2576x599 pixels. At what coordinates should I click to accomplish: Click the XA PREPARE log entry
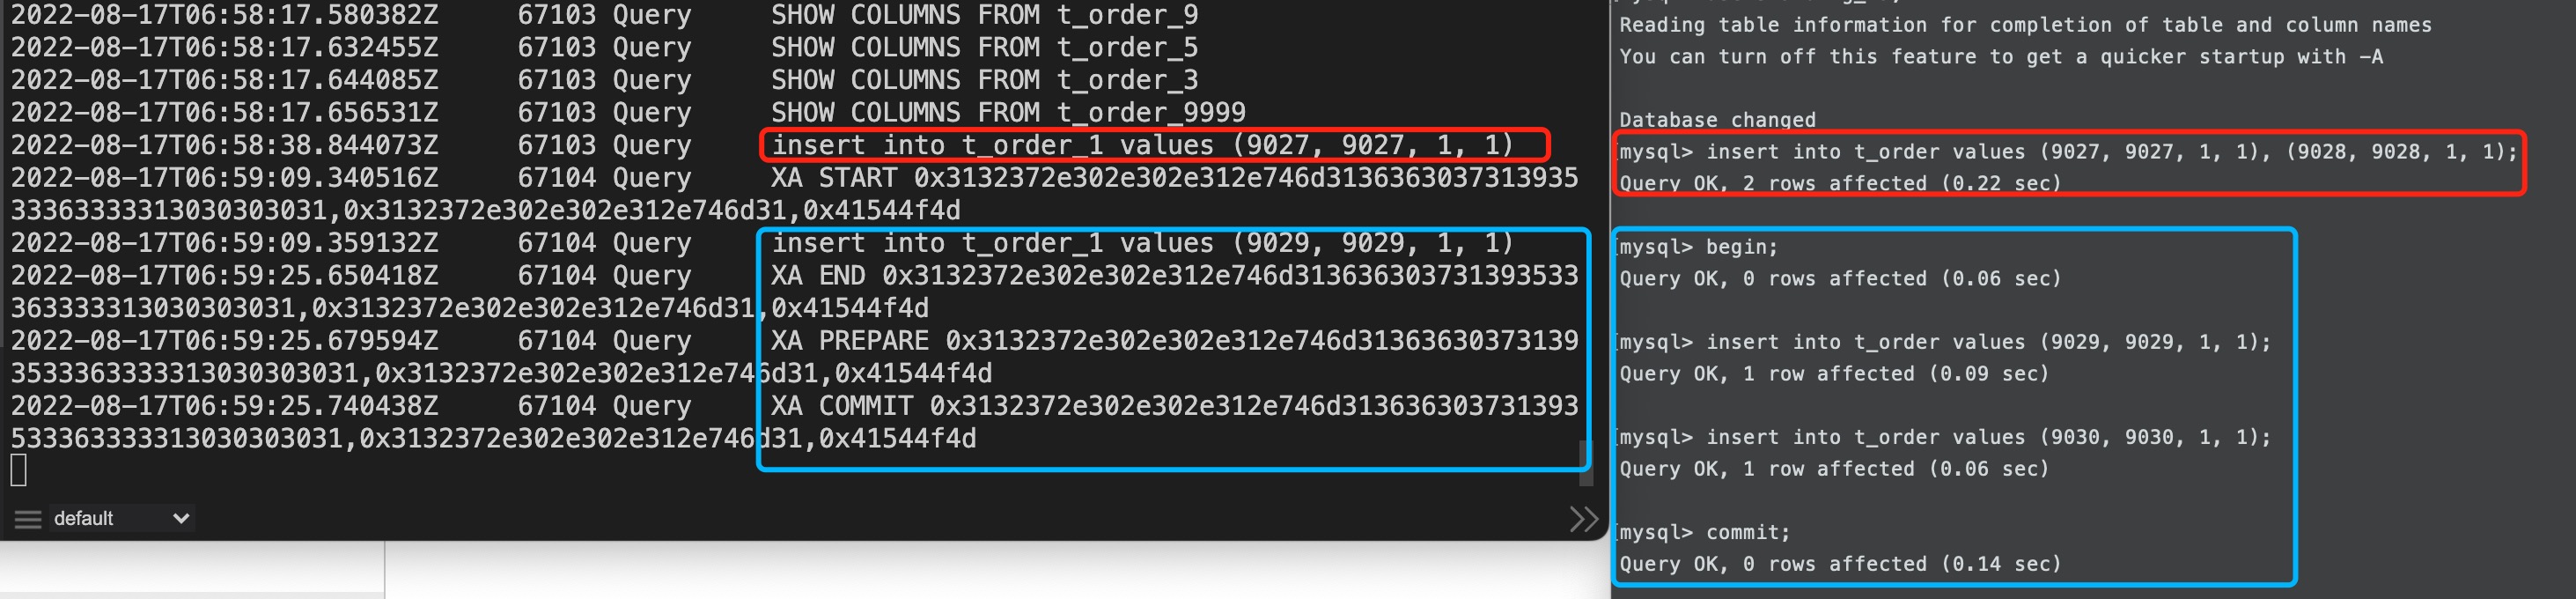click(x=795, y=357)
